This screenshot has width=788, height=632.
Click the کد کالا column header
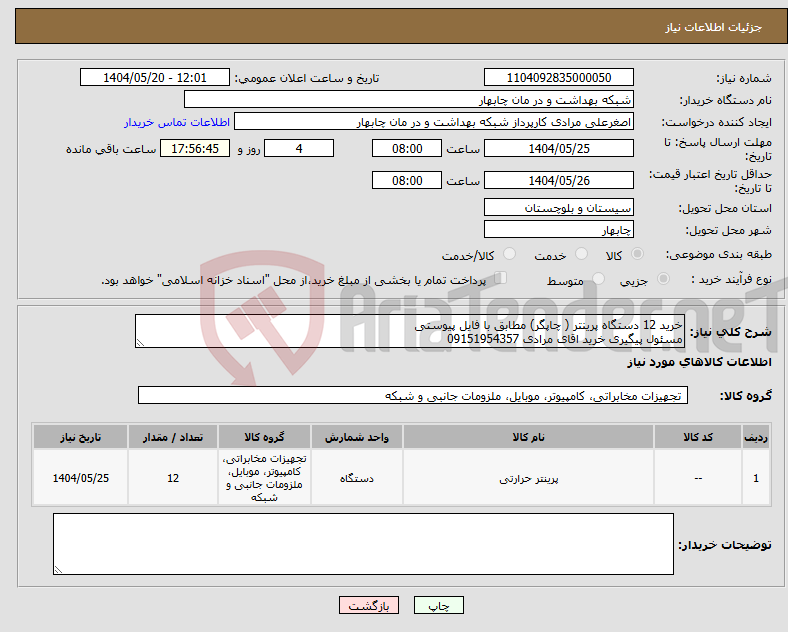coord(698,437)
